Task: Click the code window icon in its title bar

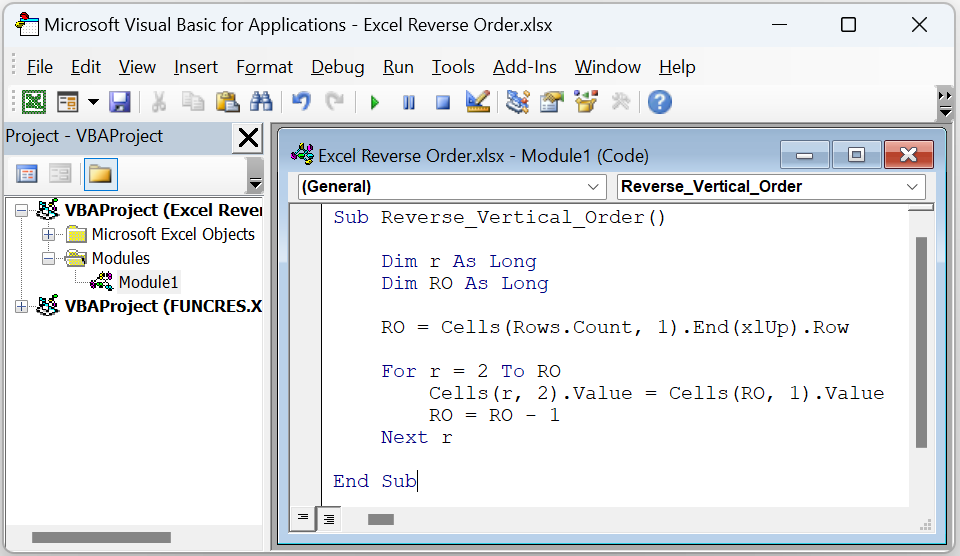Action: point(302,155)
